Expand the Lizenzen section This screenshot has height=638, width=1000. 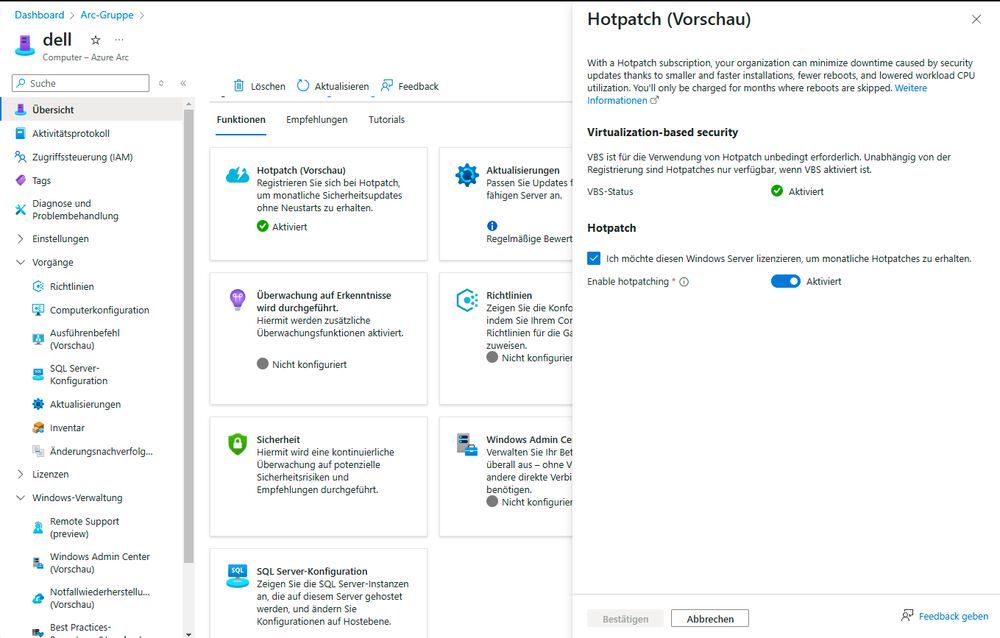[20, 474]
